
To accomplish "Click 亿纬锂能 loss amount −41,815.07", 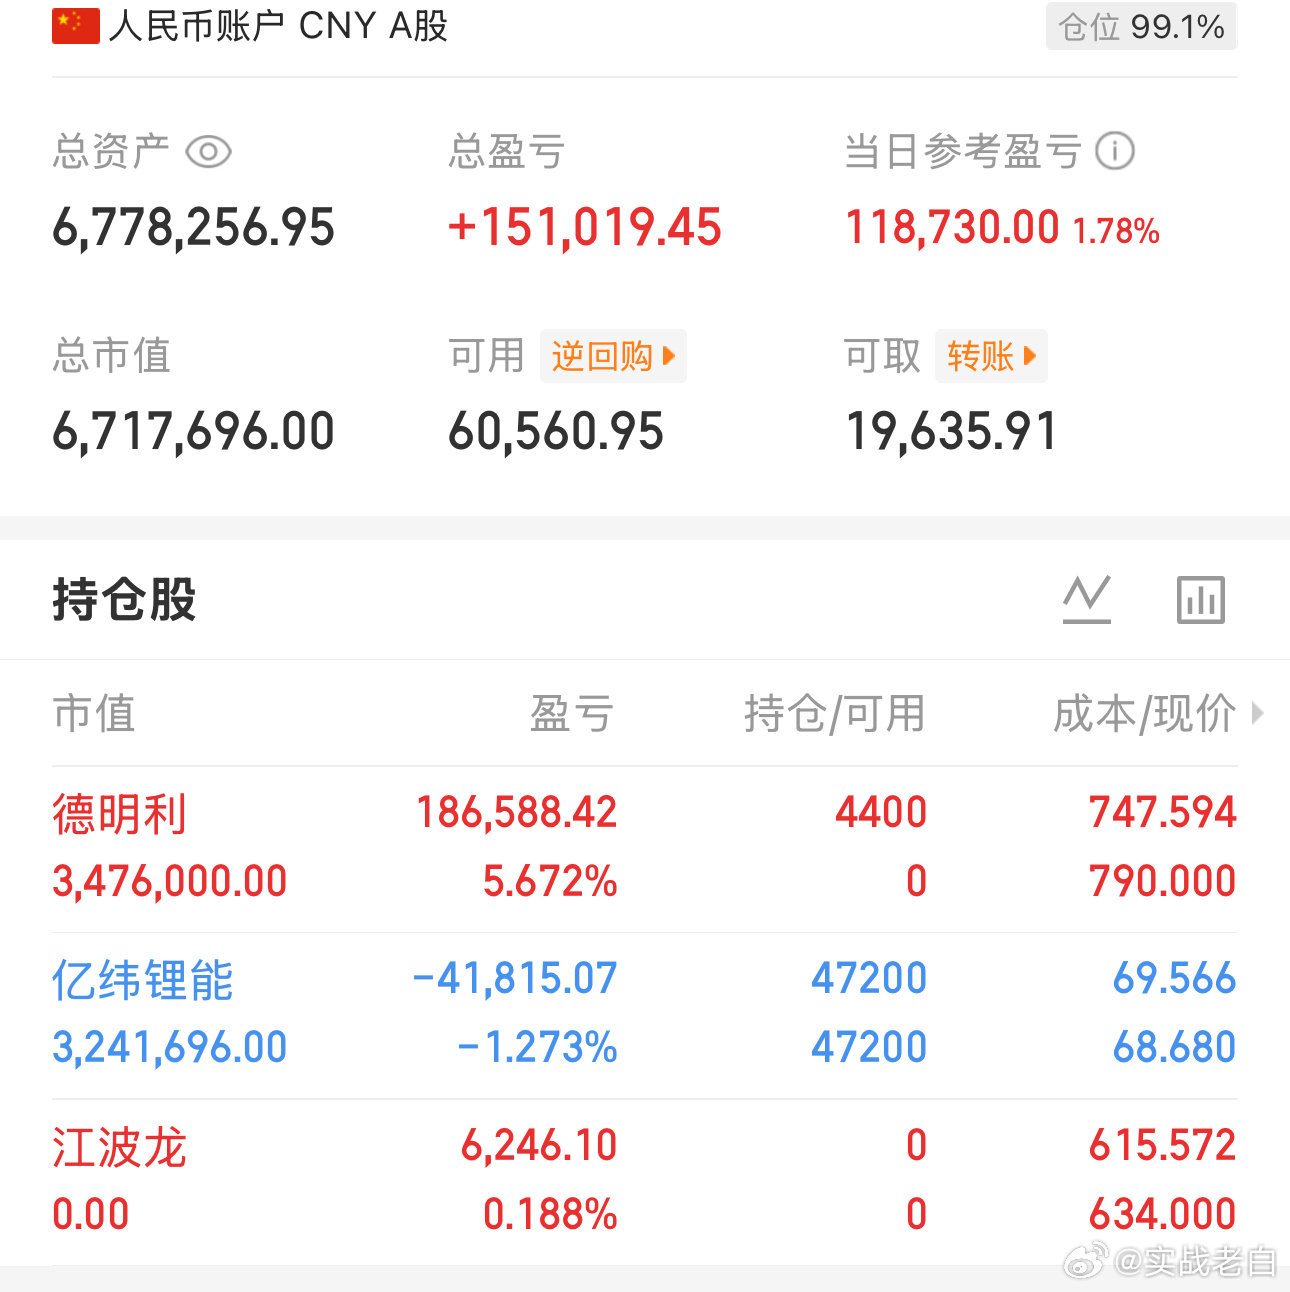I will click(515, 978).
